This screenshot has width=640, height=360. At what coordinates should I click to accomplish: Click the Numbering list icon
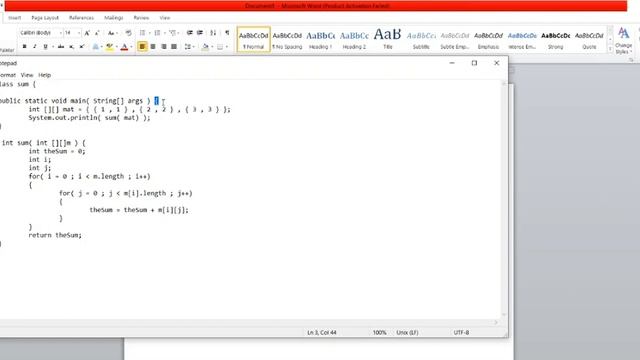159,33
